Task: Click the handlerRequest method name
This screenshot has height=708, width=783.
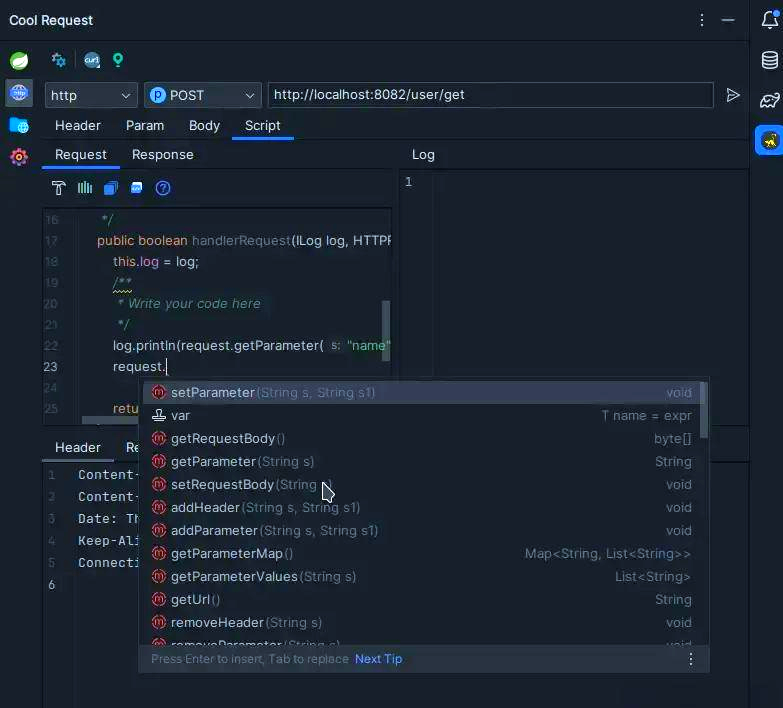Action: (x=241, y=241)
